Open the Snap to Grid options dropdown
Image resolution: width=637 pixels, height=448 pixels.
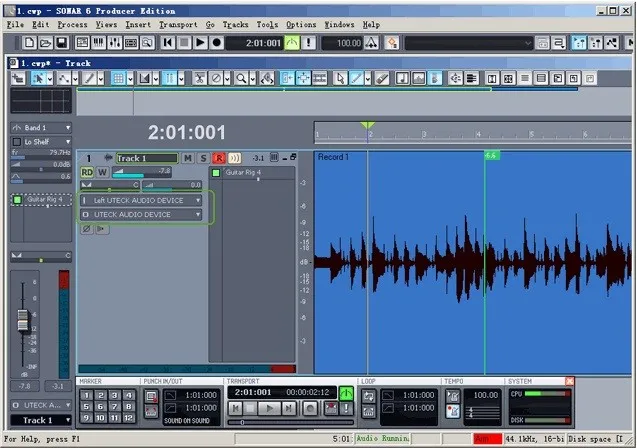[130, 78]
